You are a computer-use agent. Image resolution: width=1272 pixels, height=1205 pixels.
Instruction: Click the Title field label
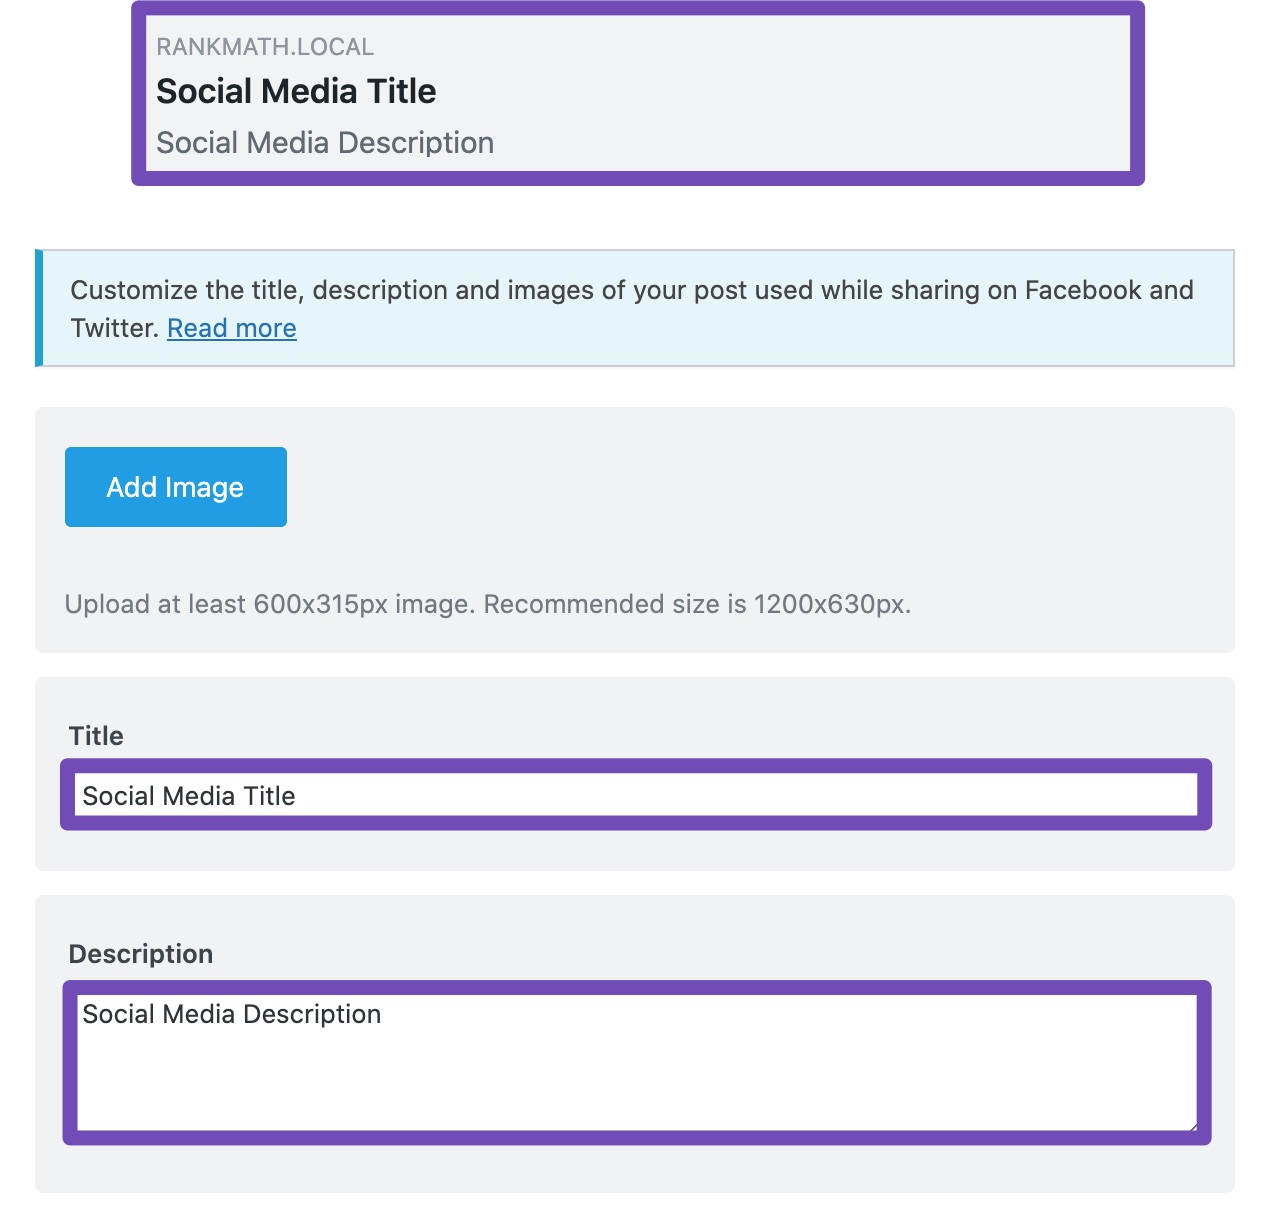click(x=95, y=736)
